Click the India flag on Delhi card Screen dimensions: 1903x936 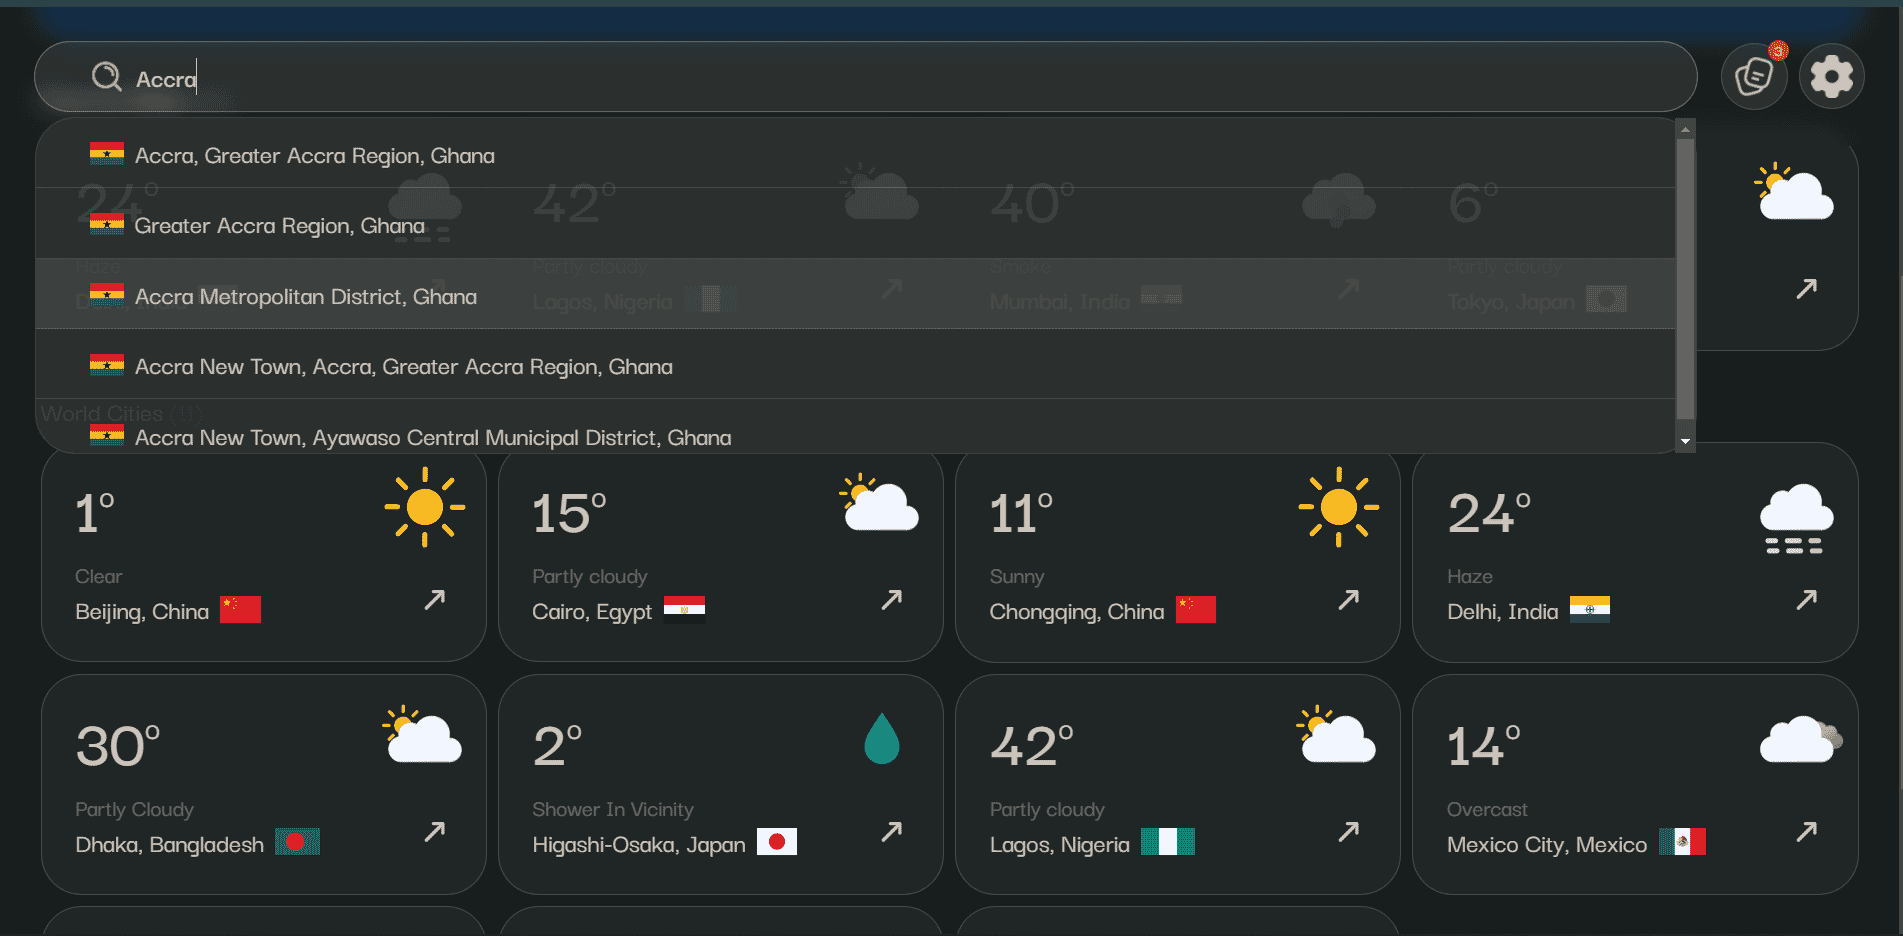[1589, 610]
